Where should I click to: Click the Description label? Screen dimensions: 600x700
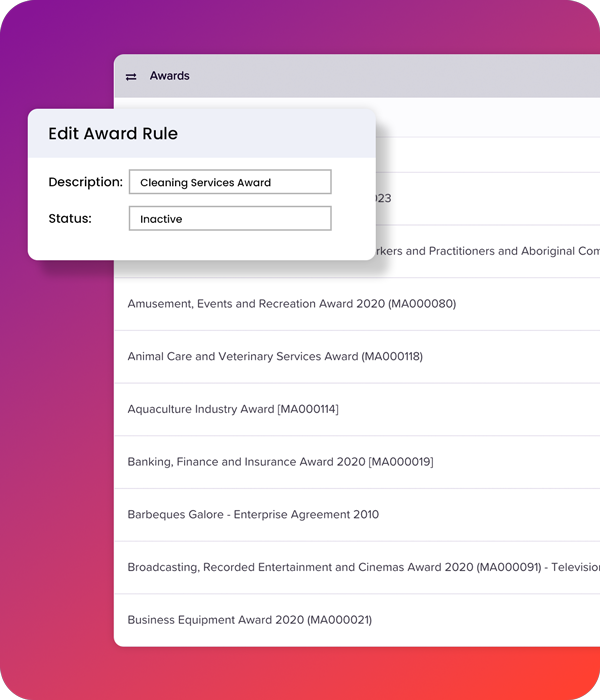(85, 182)
